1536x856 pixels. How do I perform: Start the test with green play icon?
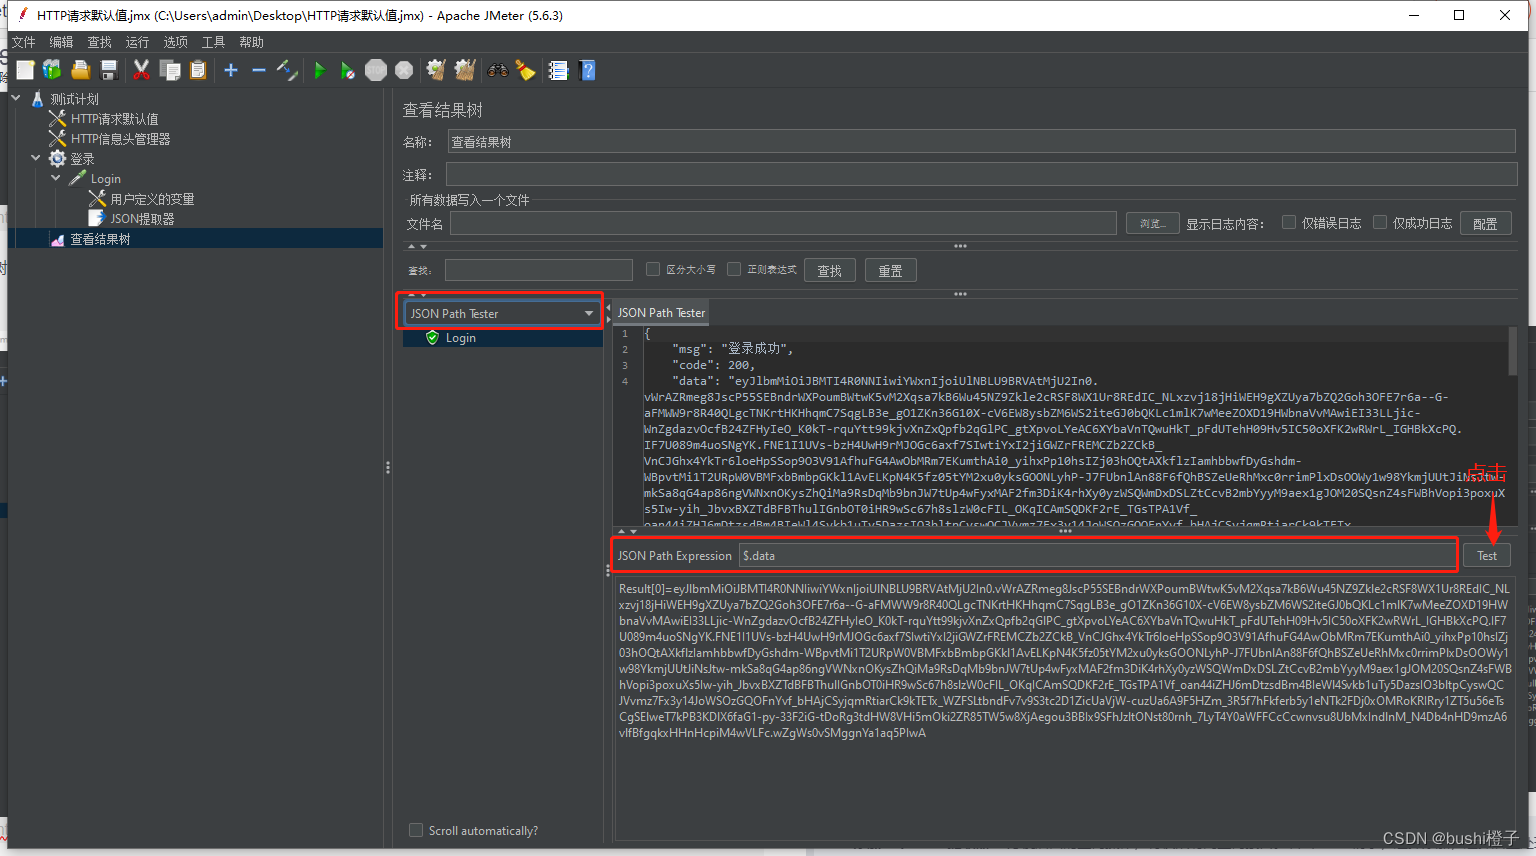point(320,70)
